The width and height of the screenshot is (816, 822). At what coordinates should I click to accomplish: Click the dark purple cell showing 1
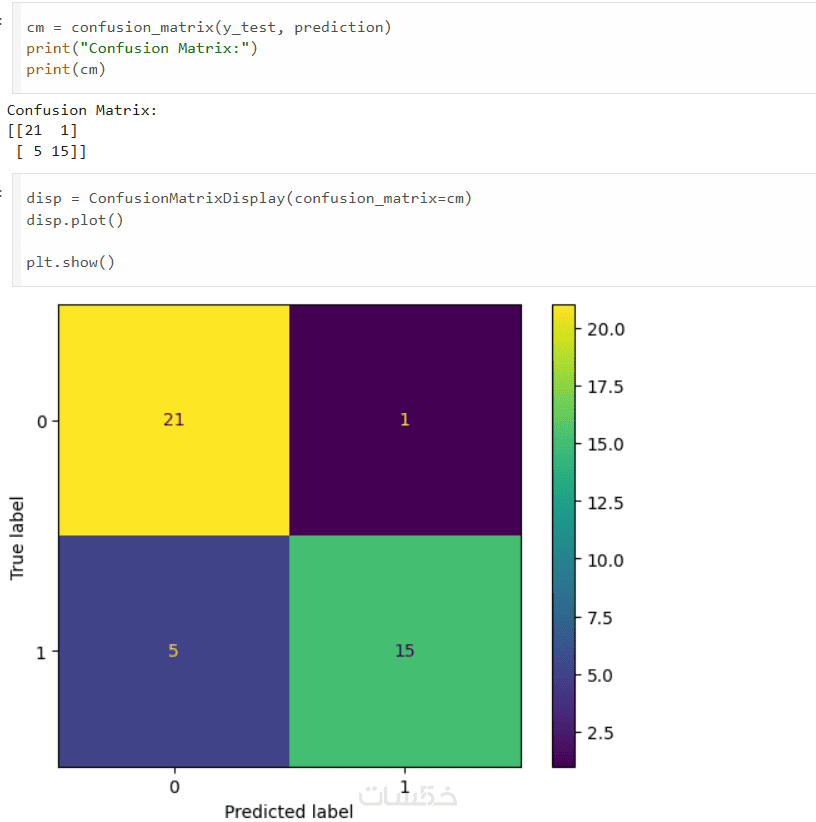405,420
